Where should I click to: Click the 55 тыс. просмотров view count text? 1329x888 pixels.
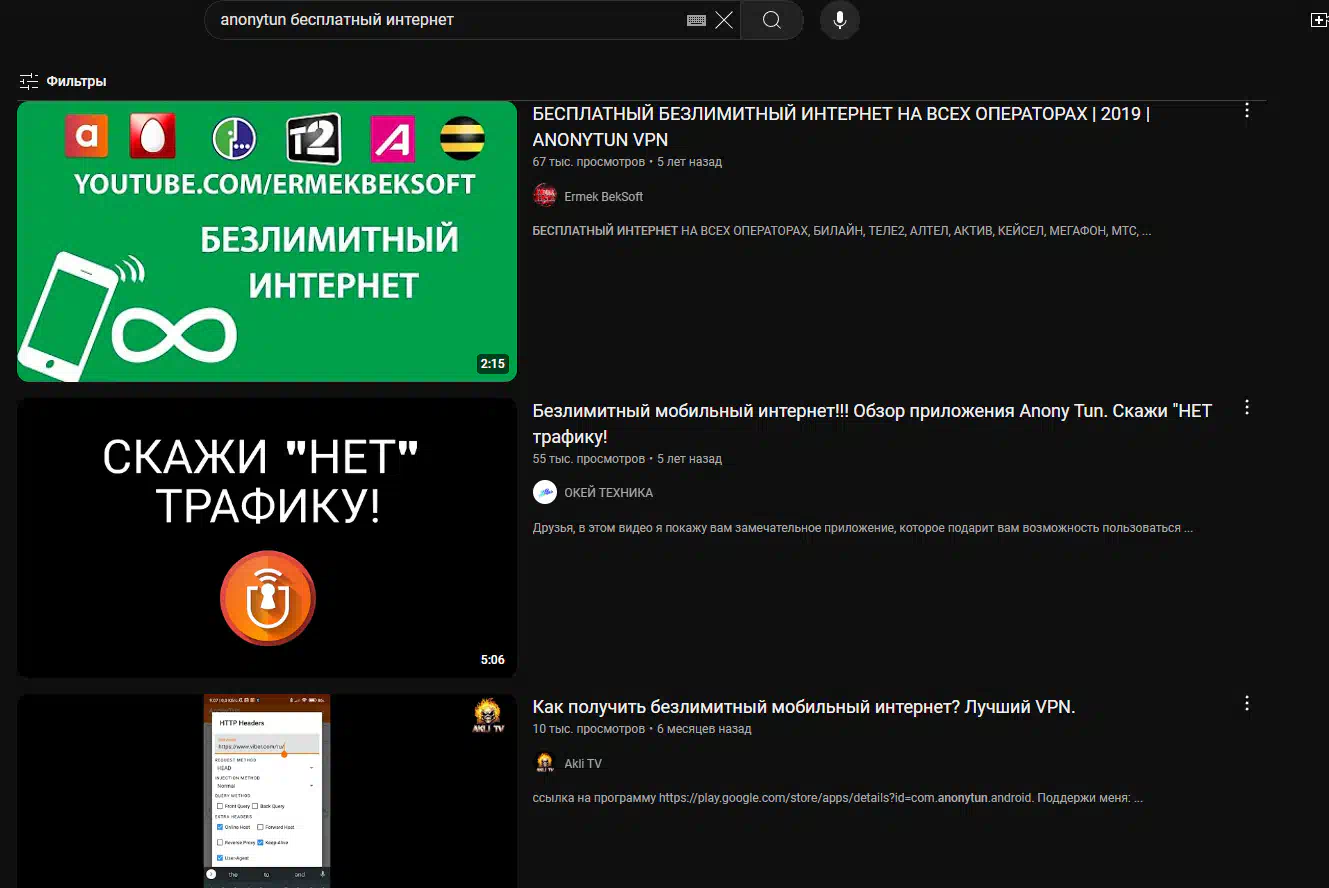tap(589, 459)
